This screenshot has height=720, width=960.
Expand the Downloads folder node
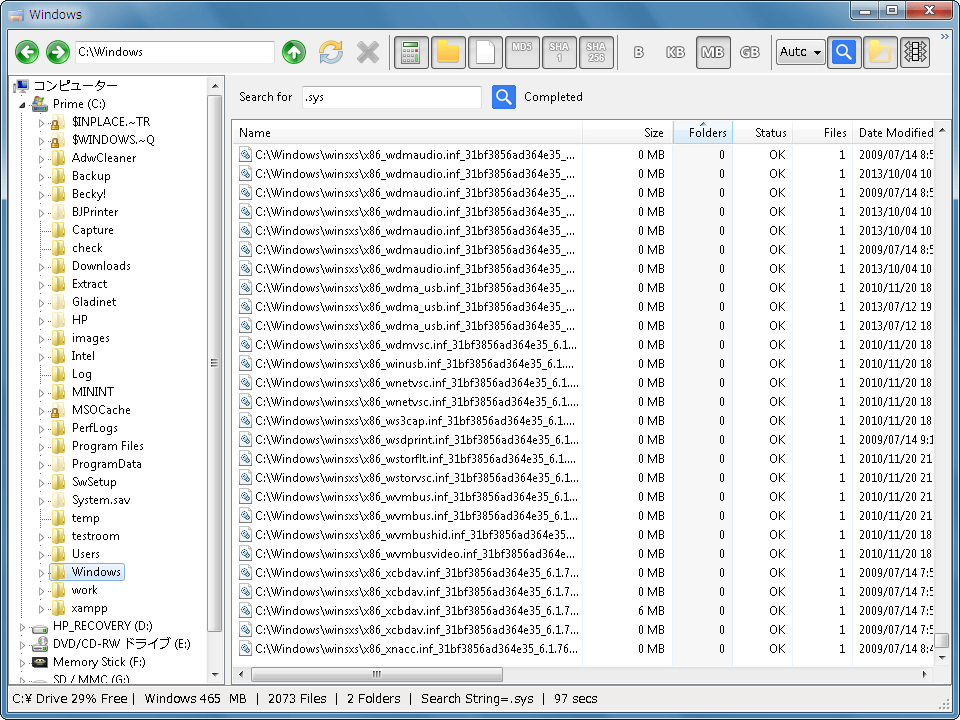[42, 267]
